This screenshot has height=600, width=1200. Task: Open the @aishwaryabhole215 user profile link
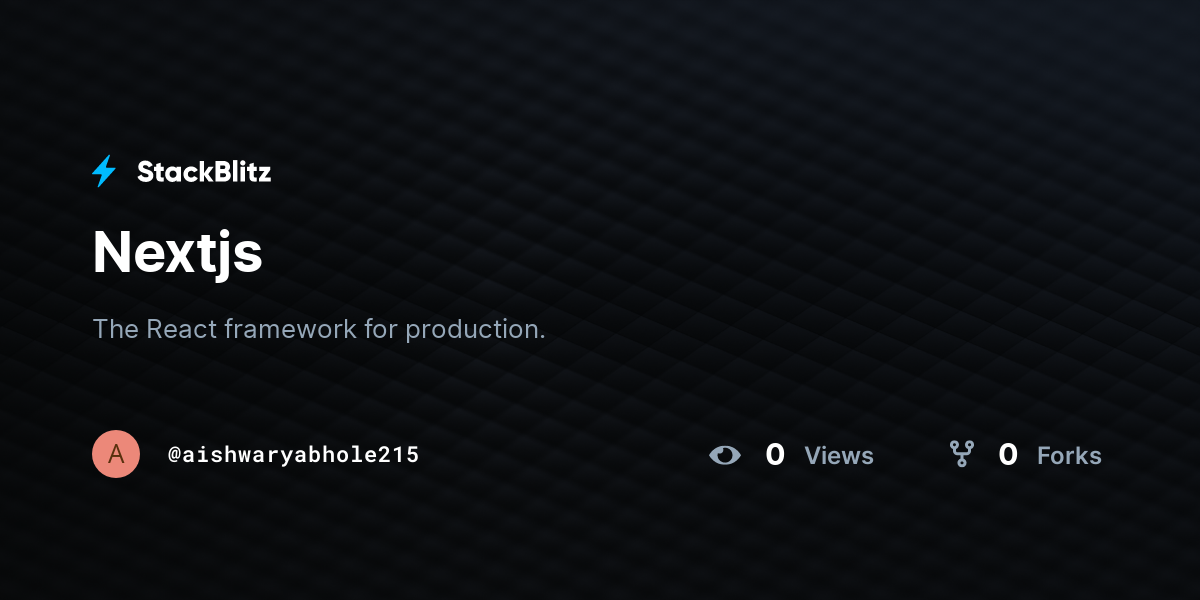pyautogui.click(x=293, y=455)
